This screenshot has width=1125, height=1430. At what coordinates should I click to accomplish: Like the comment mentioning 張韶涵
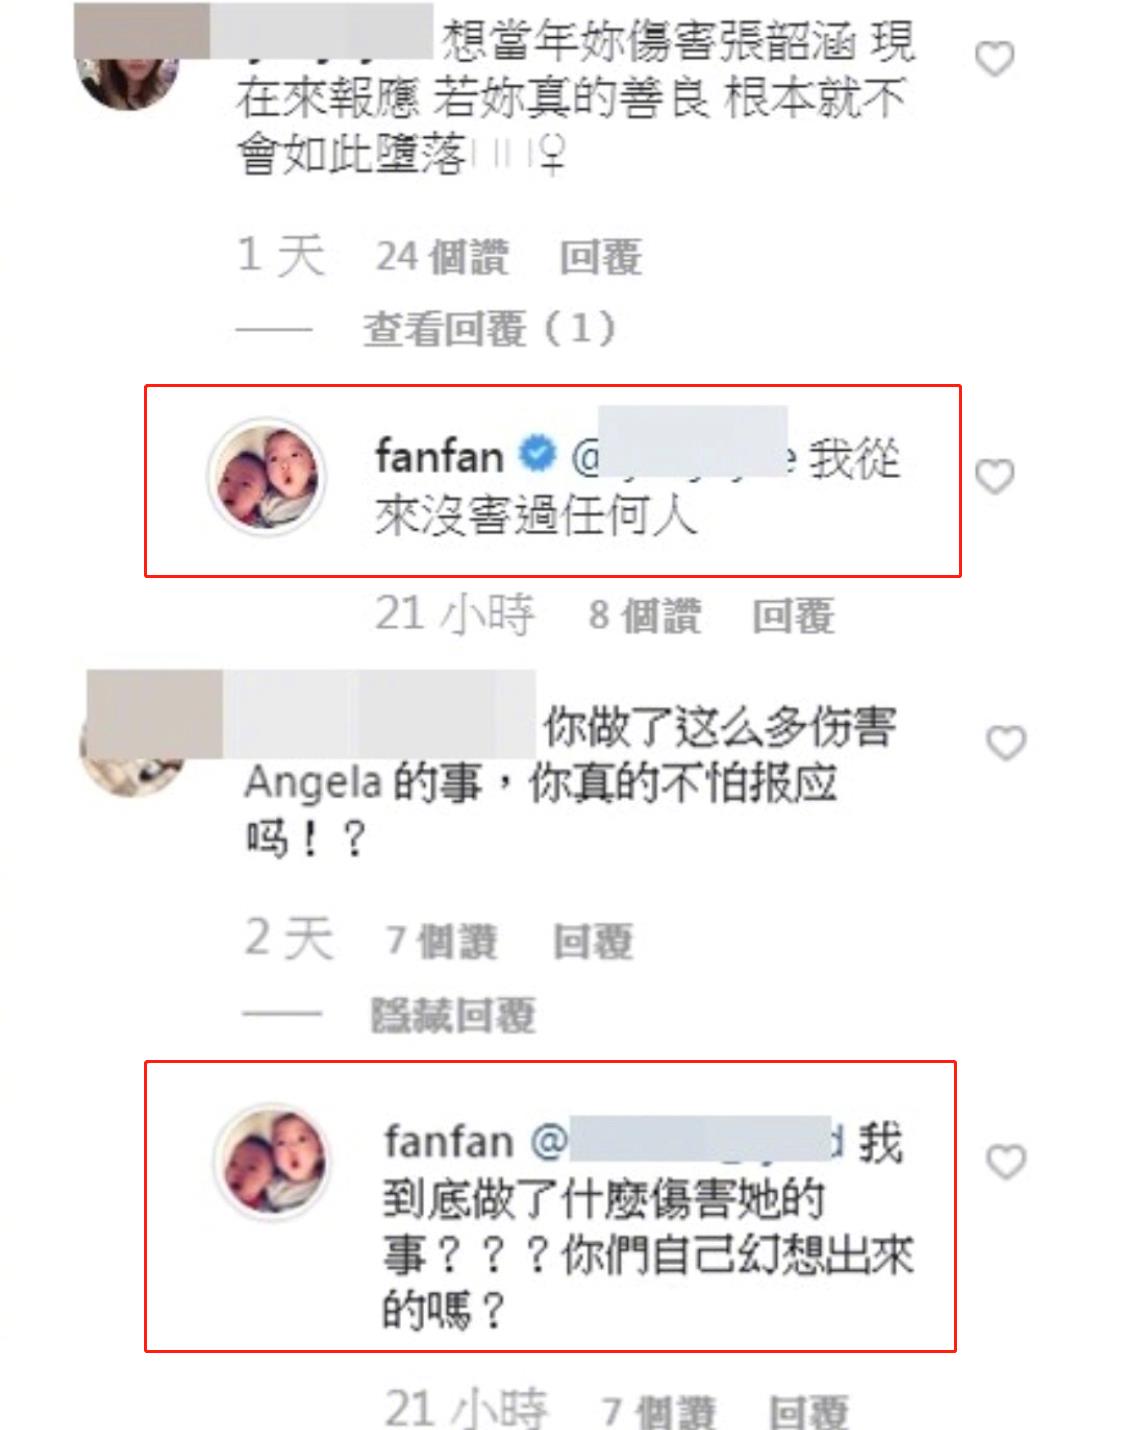click(x=994, y=59)
